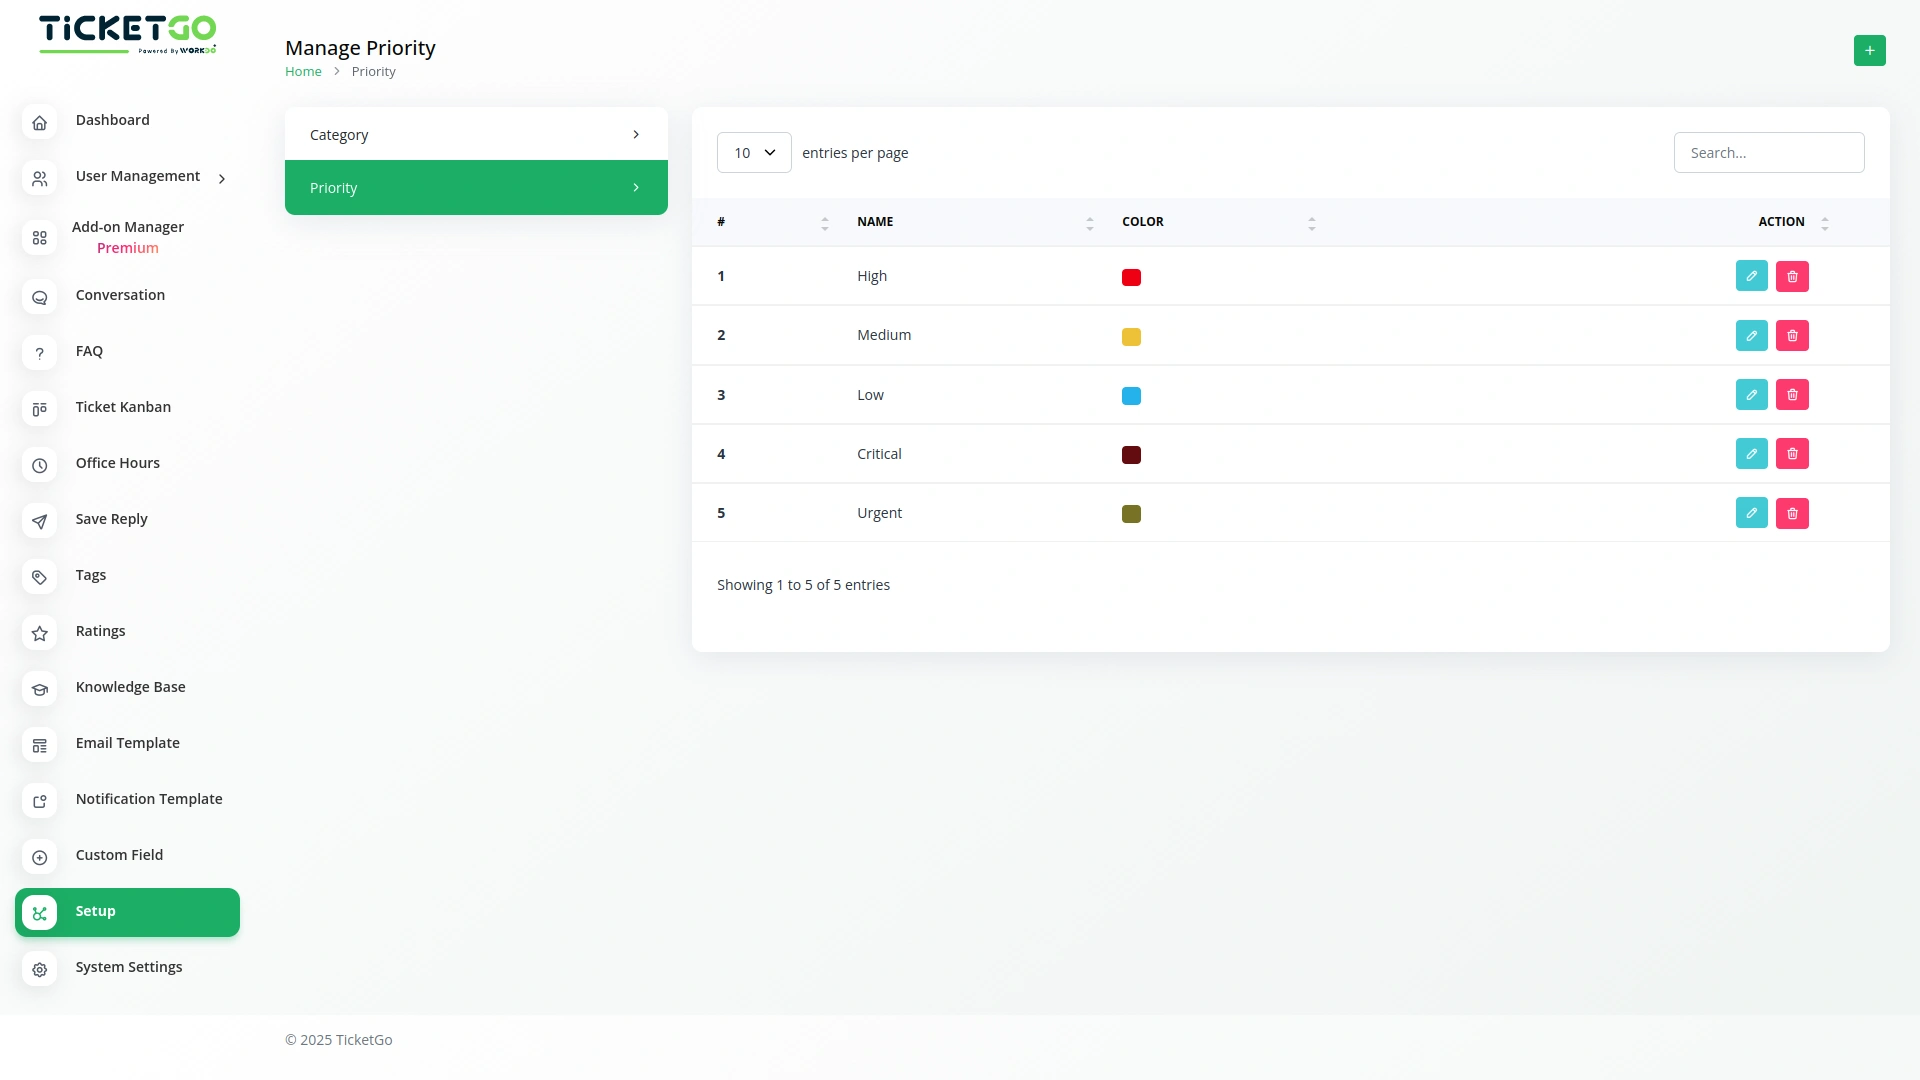Click the green add priority button
Image resolution: width=1920 pixels, height=1080 pixels.
(1870, 50)
